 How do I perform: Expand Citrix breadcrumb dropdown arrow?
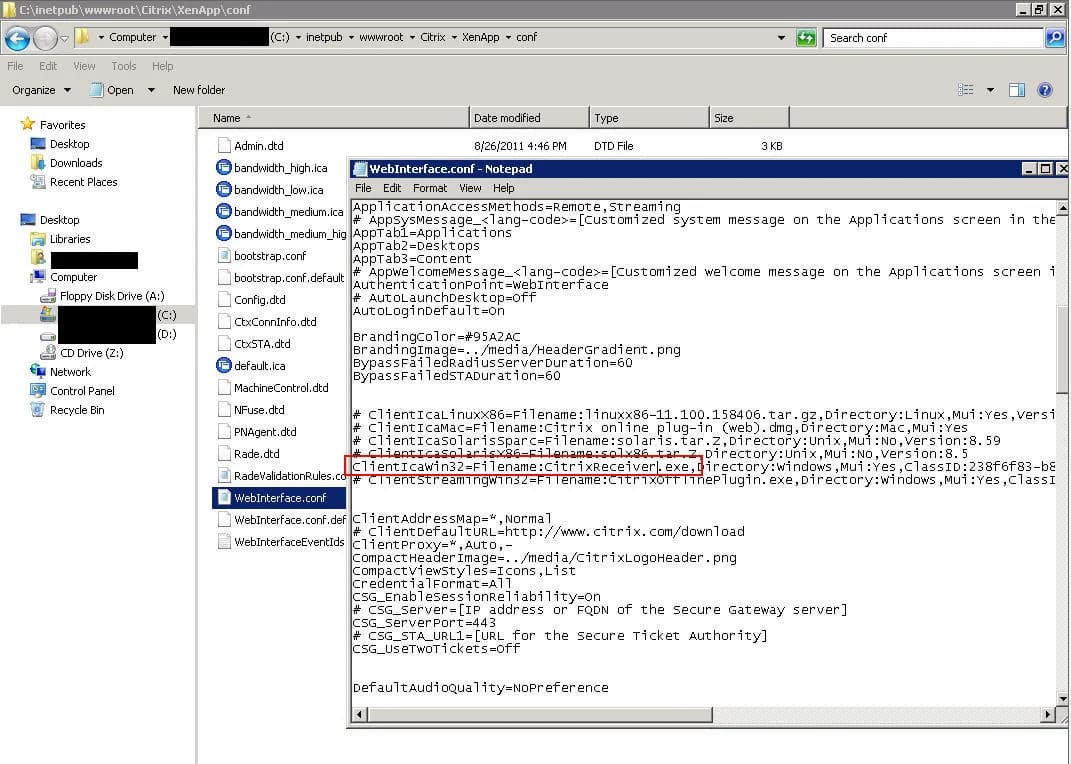(454, 38)
